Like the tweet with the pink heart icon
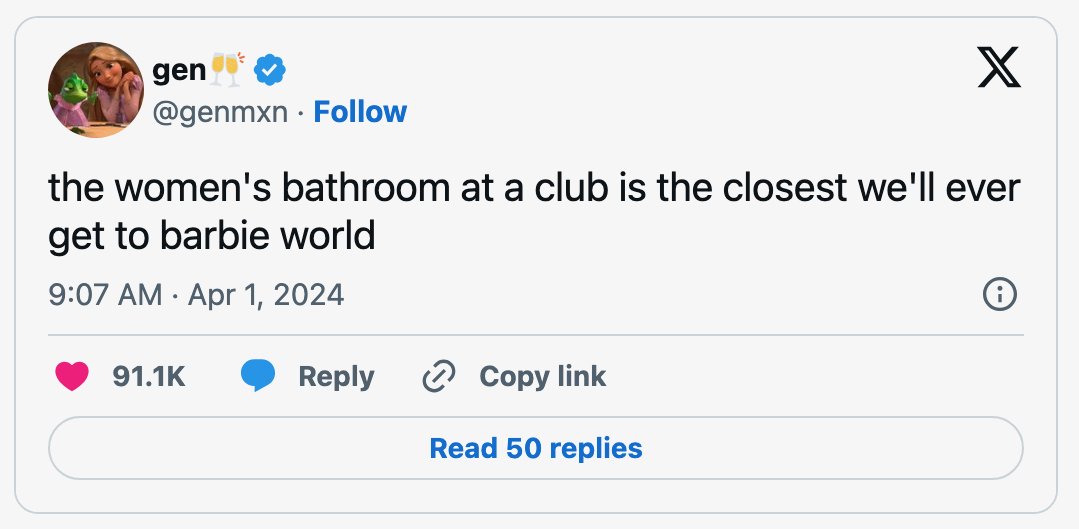The width and height of the screenshot is (1079, 529). [x=72, y=376]
